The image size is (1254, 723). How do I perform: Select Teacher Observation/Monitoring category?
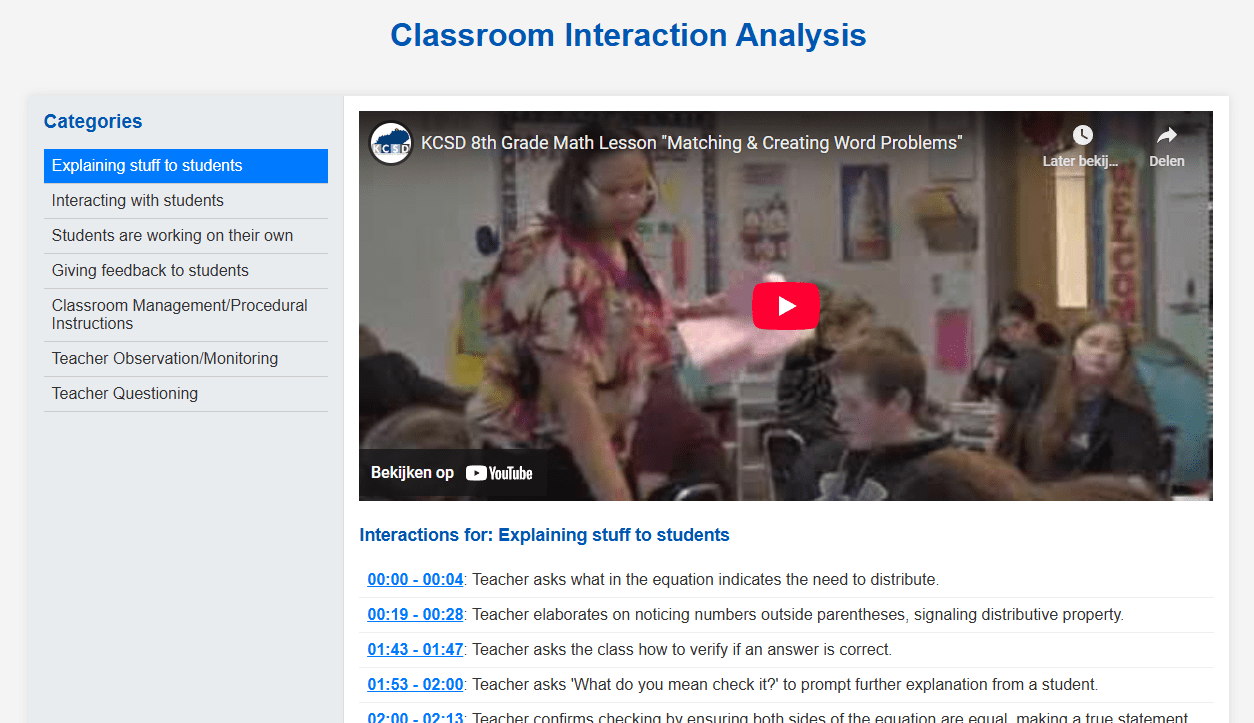coord(186,359)
